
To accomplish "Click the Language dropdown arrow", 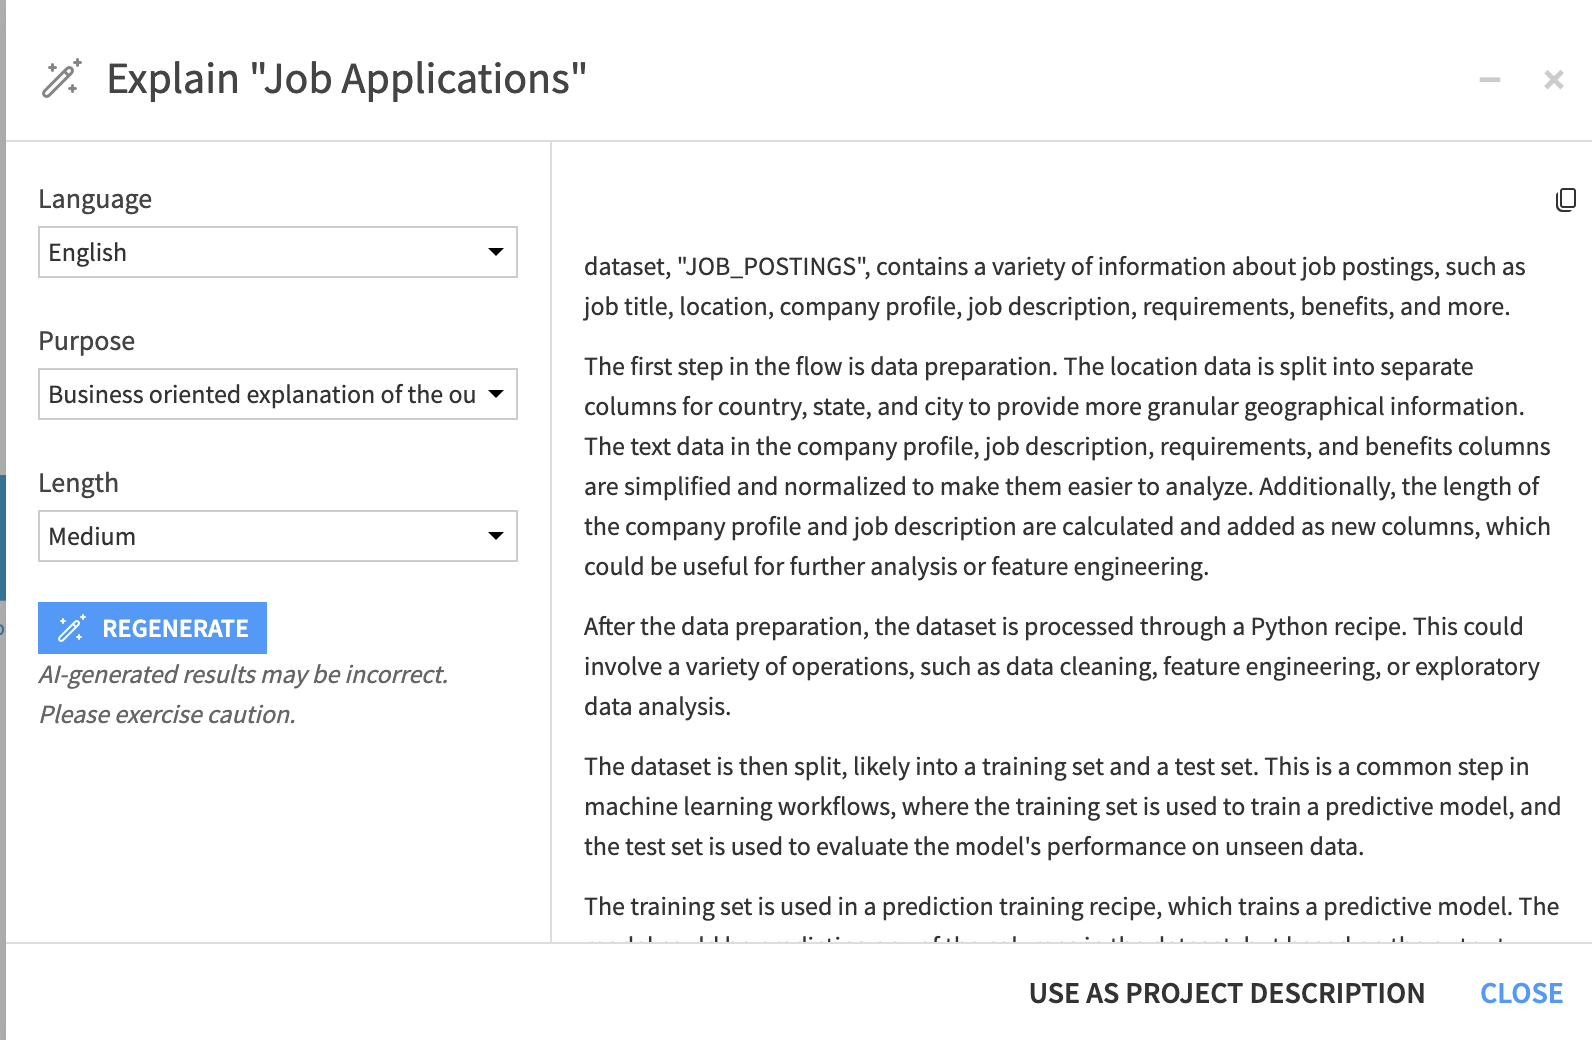I will pos(496,252).
